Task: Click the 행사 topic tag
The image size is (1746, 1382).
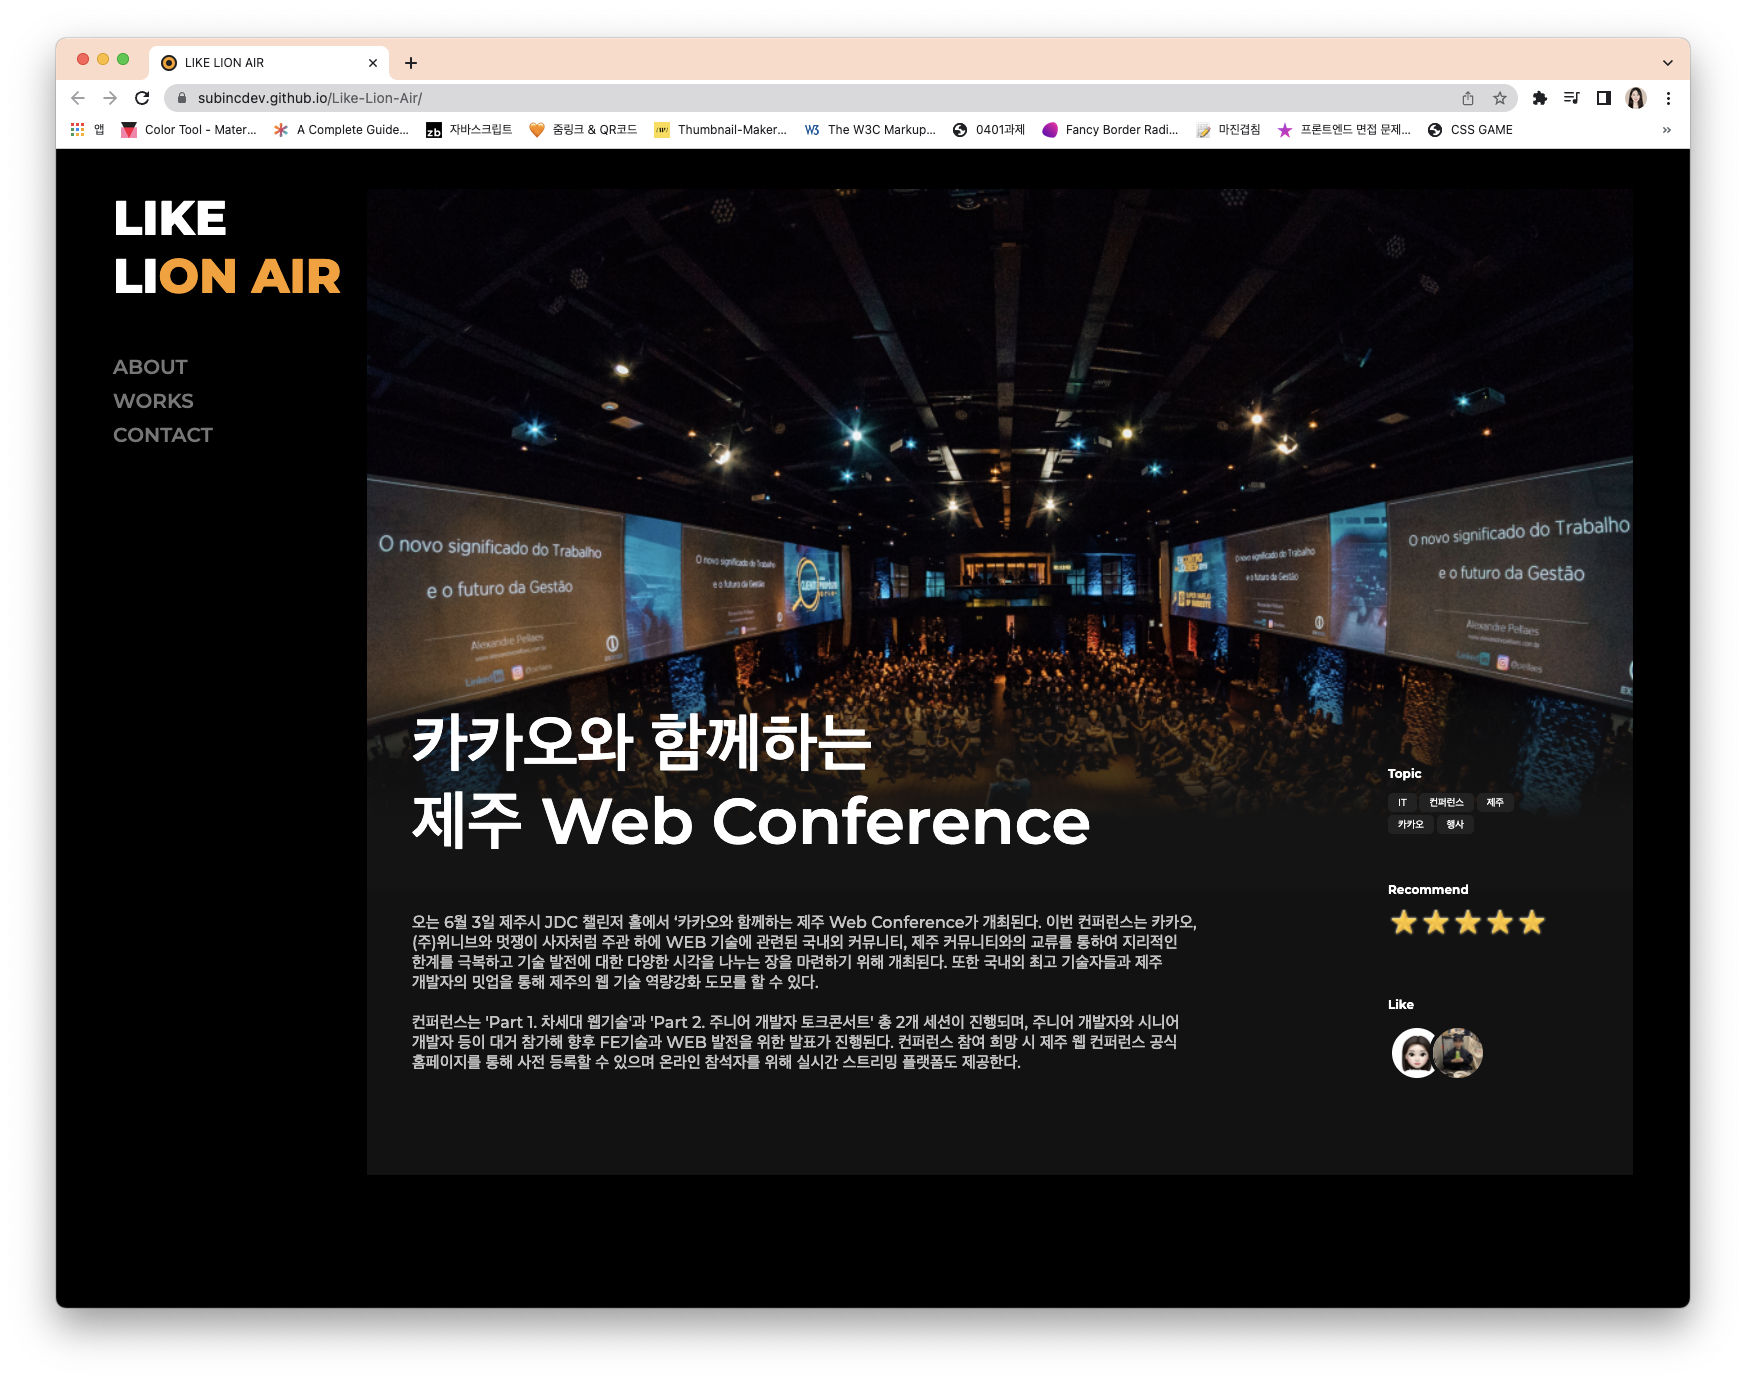Action: coord(1455,824)
